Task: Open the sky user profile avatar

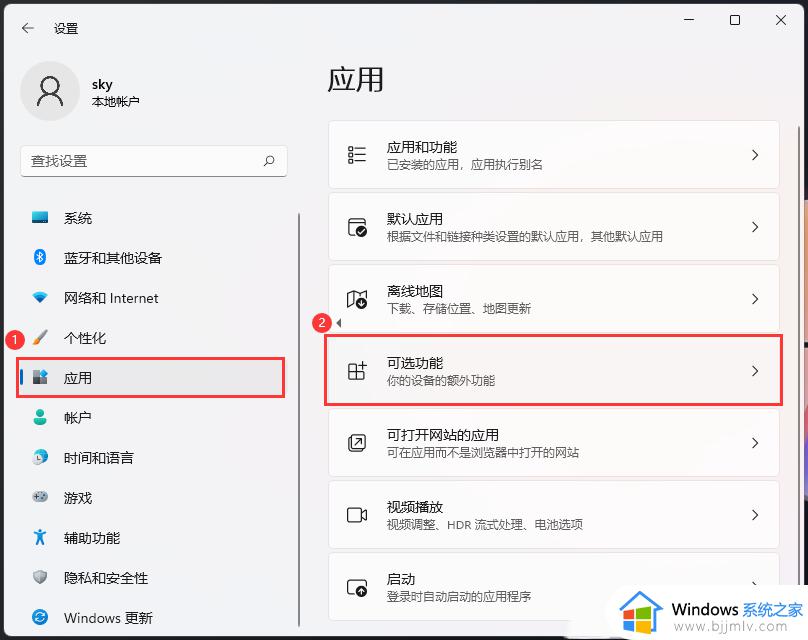Action: (50, 91)
